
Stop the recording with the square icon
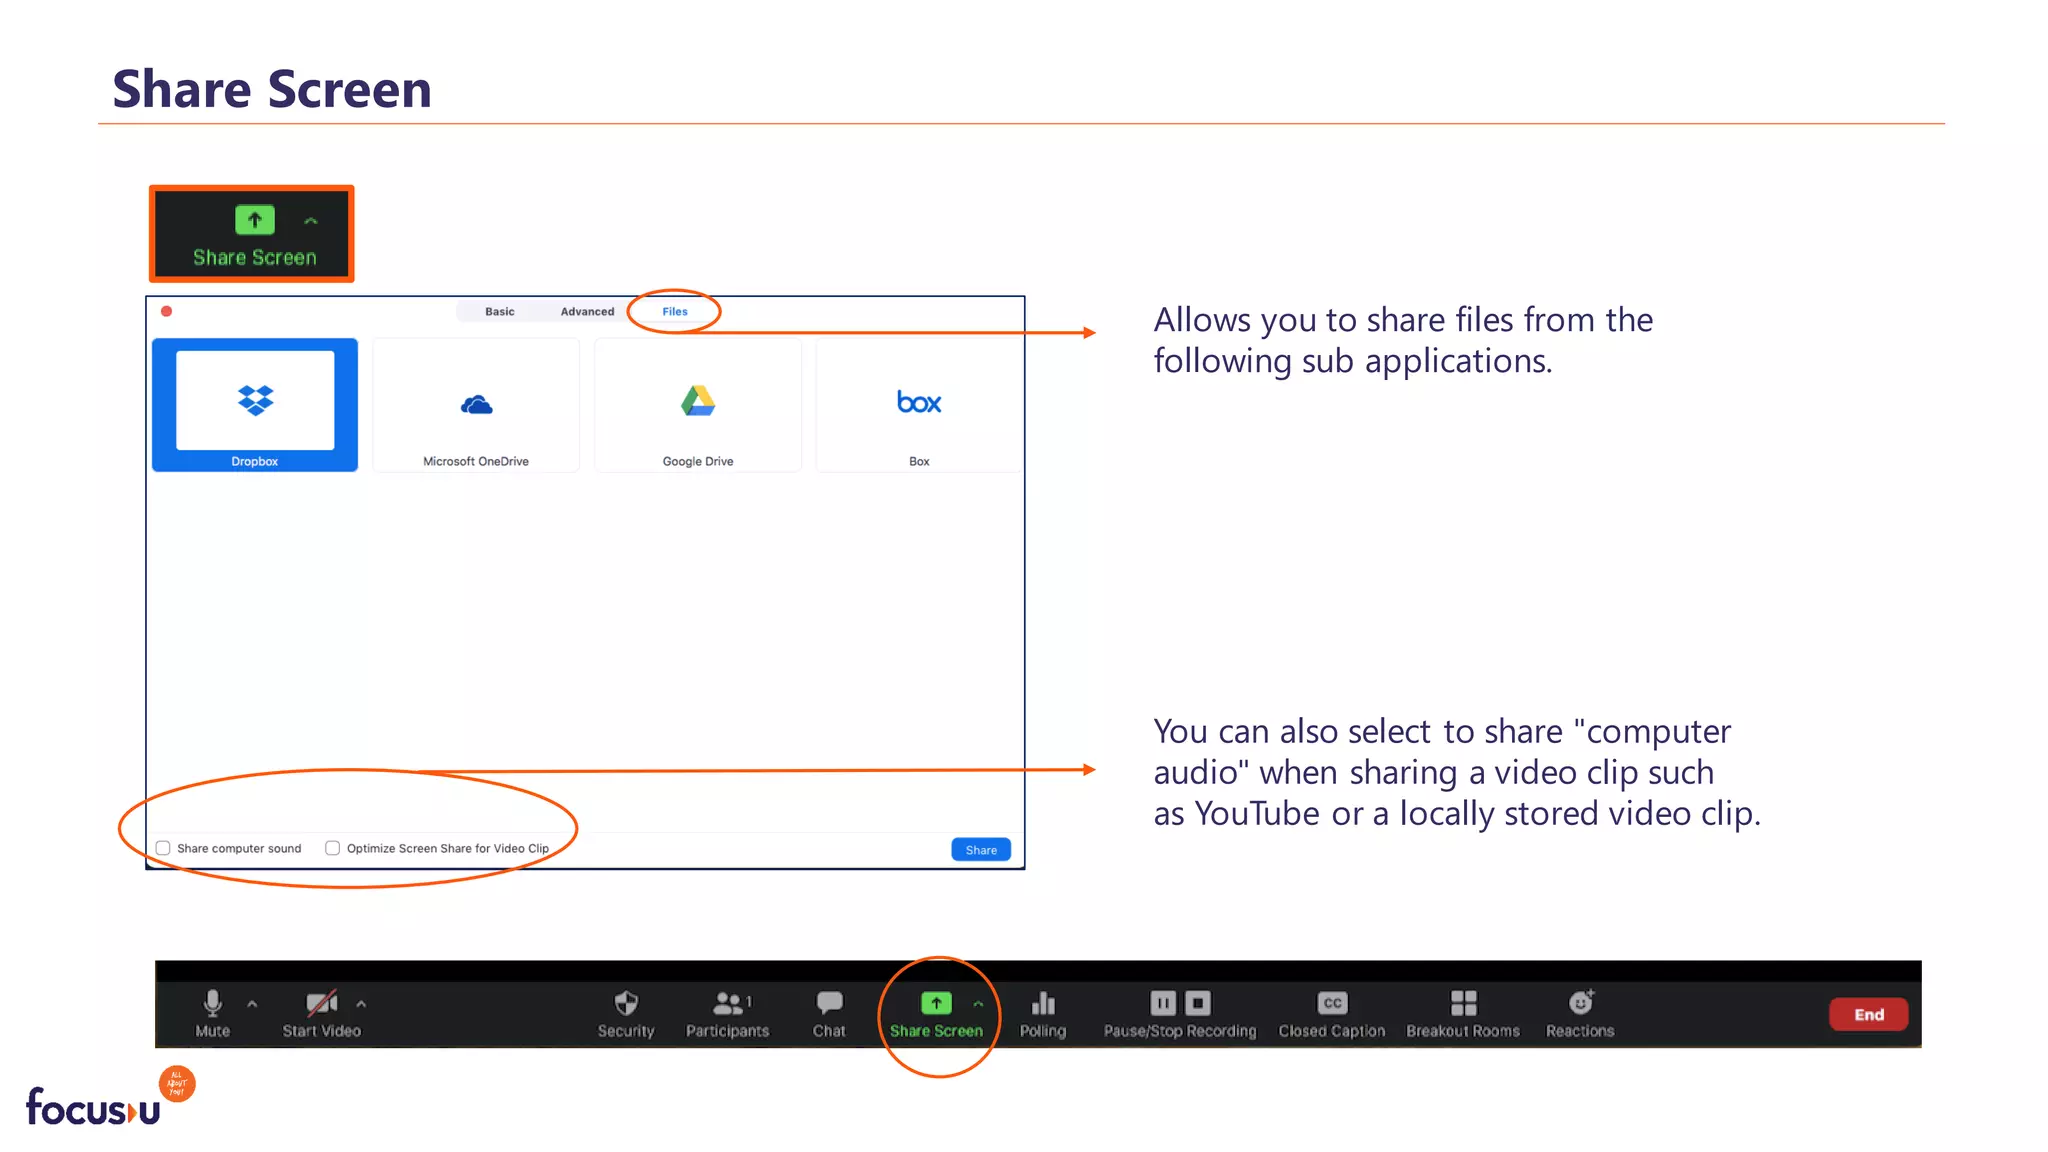pos(1198,1003)
